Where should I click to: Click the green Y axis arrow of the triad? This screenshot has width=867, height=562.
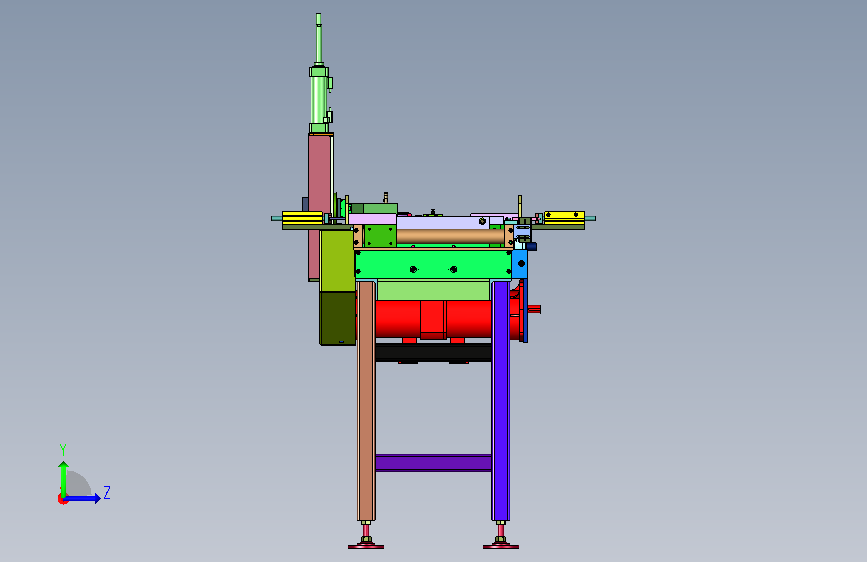[x=64, y=478]
